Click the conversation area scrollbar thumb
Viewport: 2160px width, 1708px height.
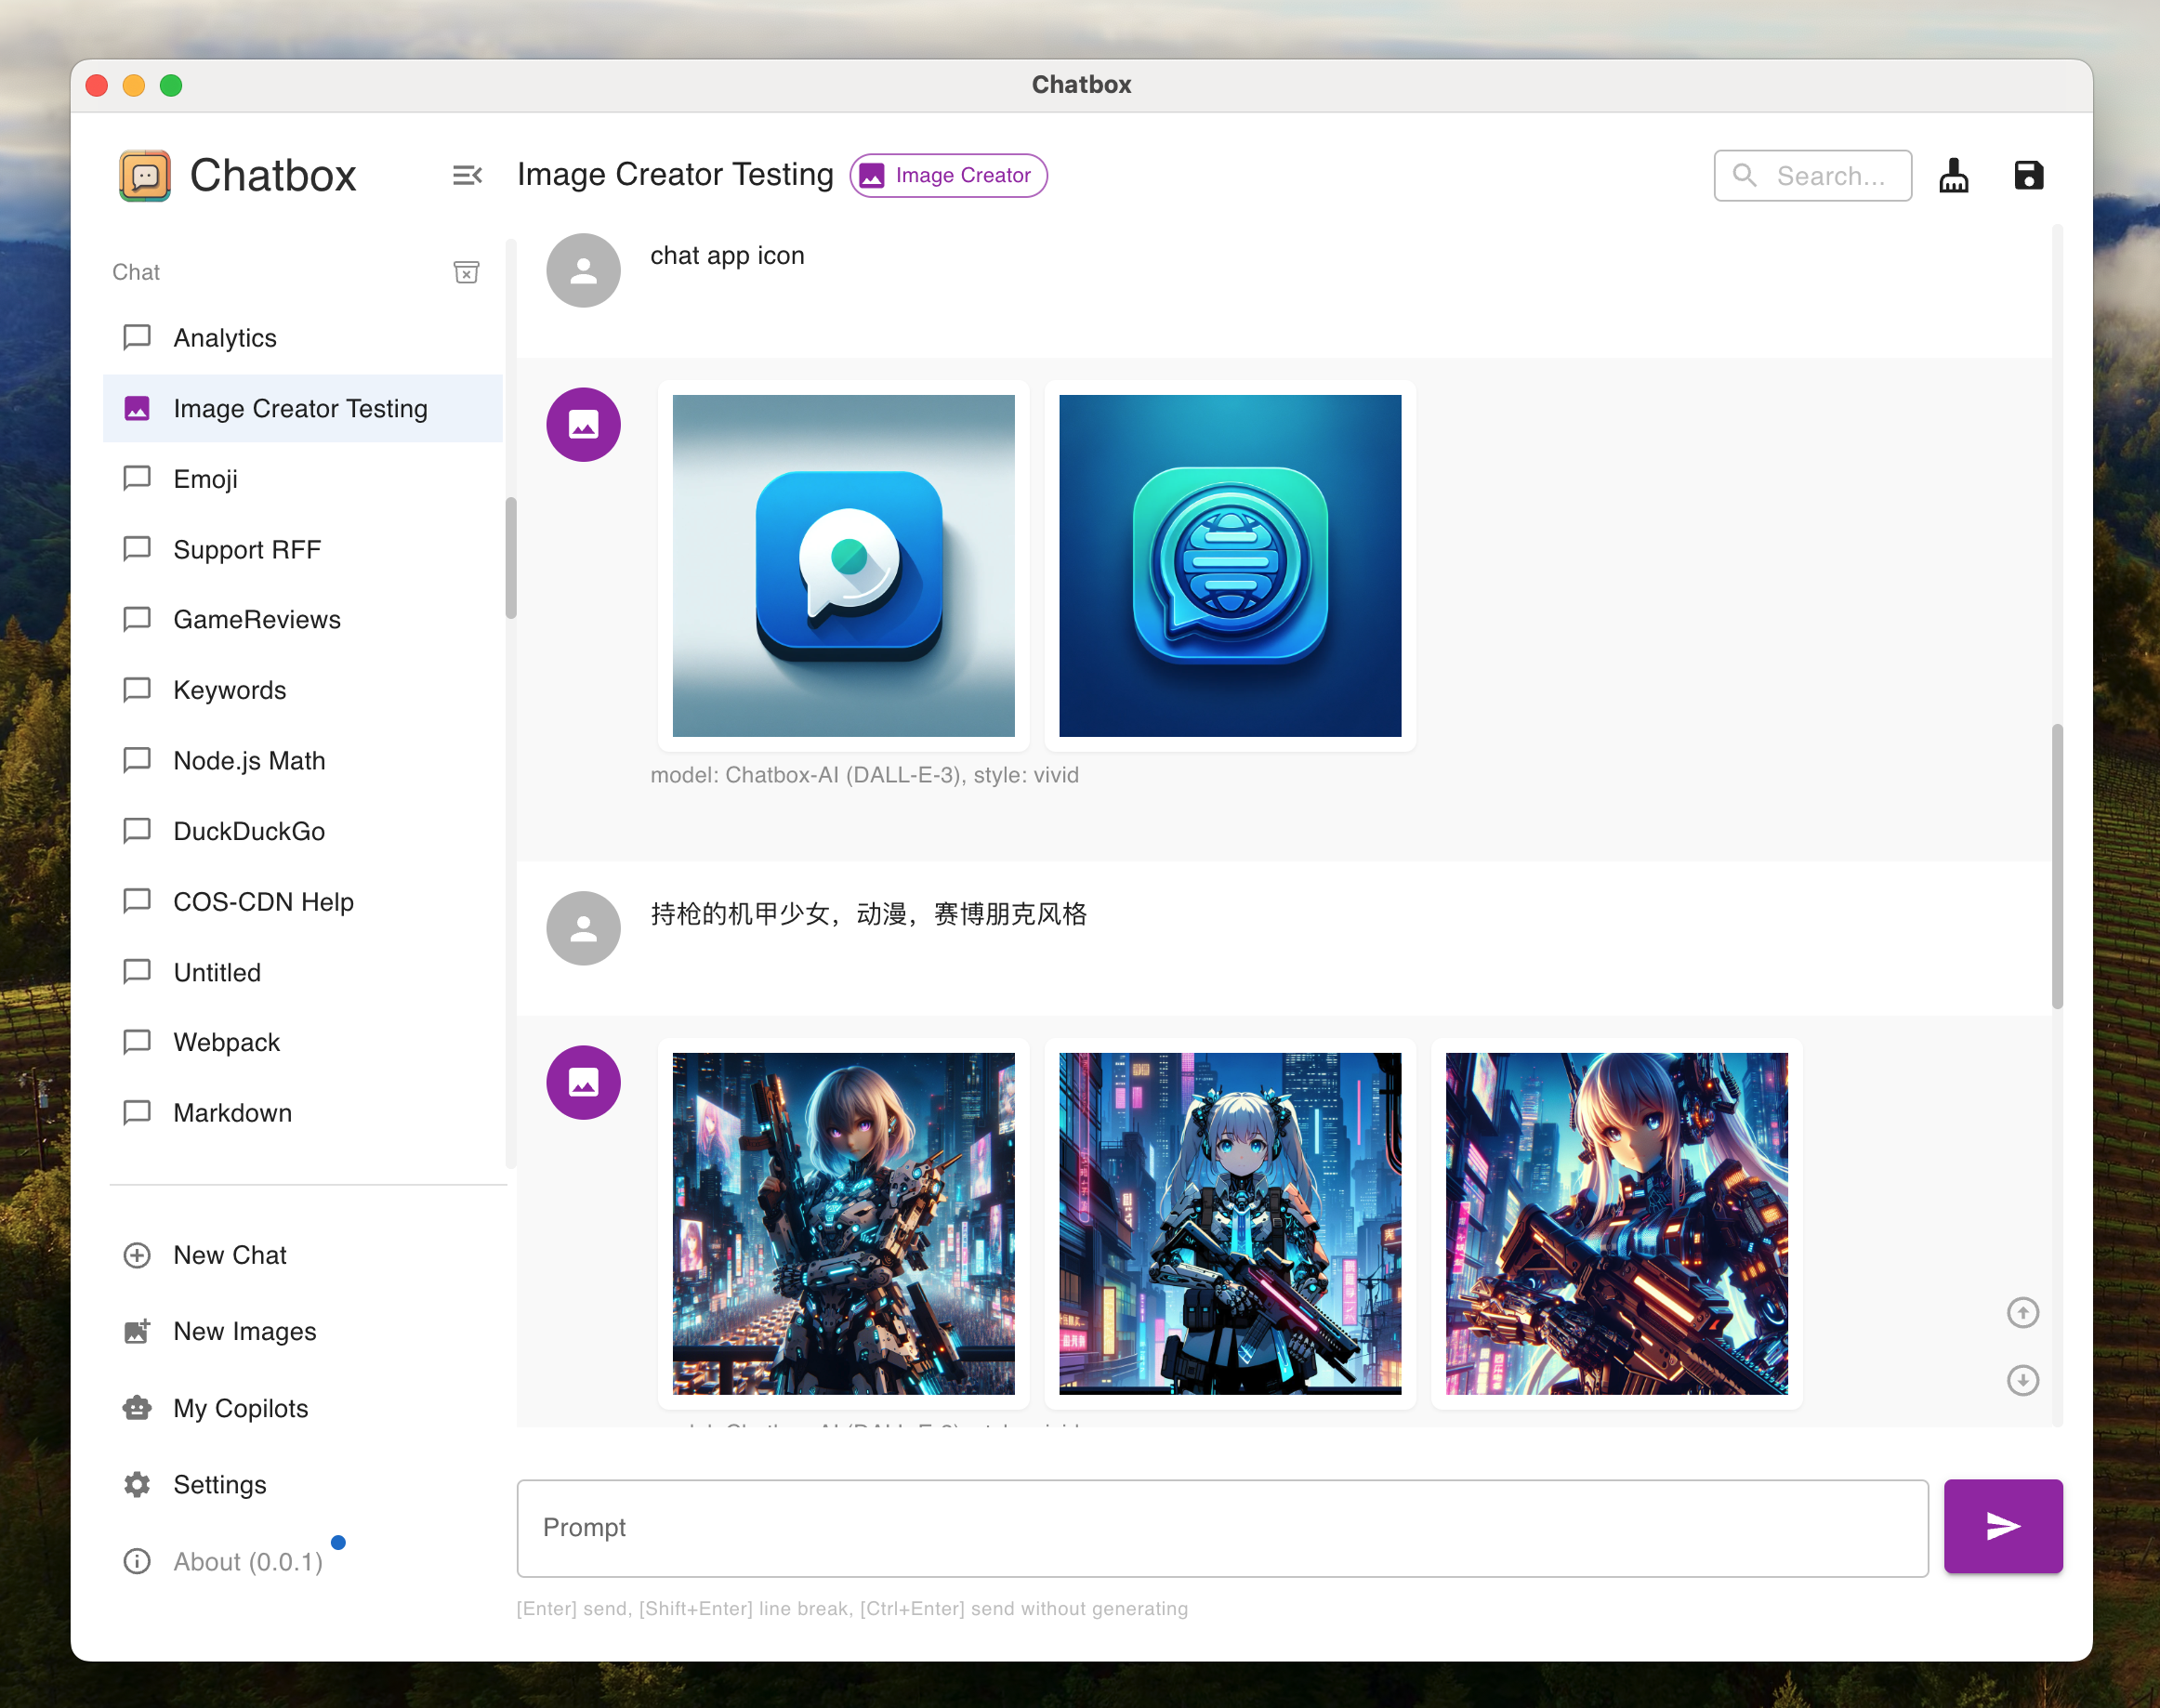click(2057, 866)
